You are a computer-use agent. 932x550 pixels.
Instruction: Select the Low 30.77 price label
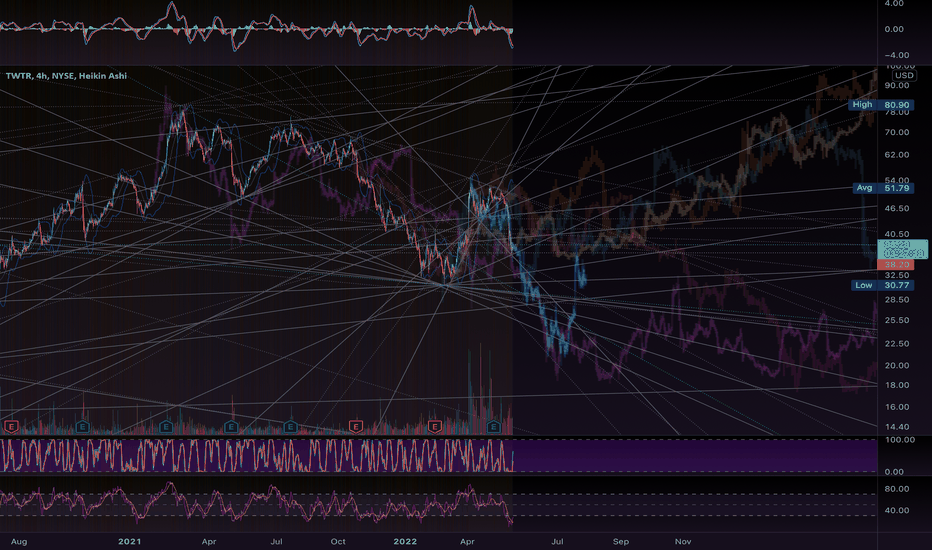tap(882, 285)
